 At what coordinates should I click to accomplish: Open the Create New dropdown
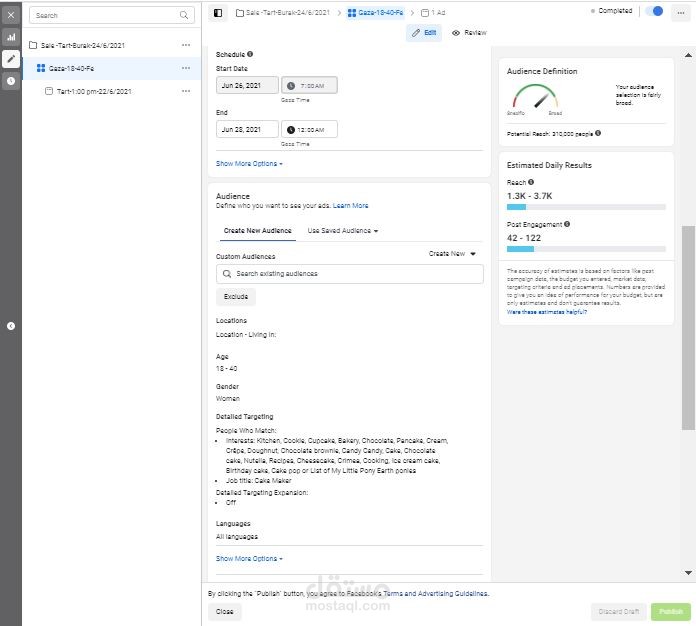(452, 254)
